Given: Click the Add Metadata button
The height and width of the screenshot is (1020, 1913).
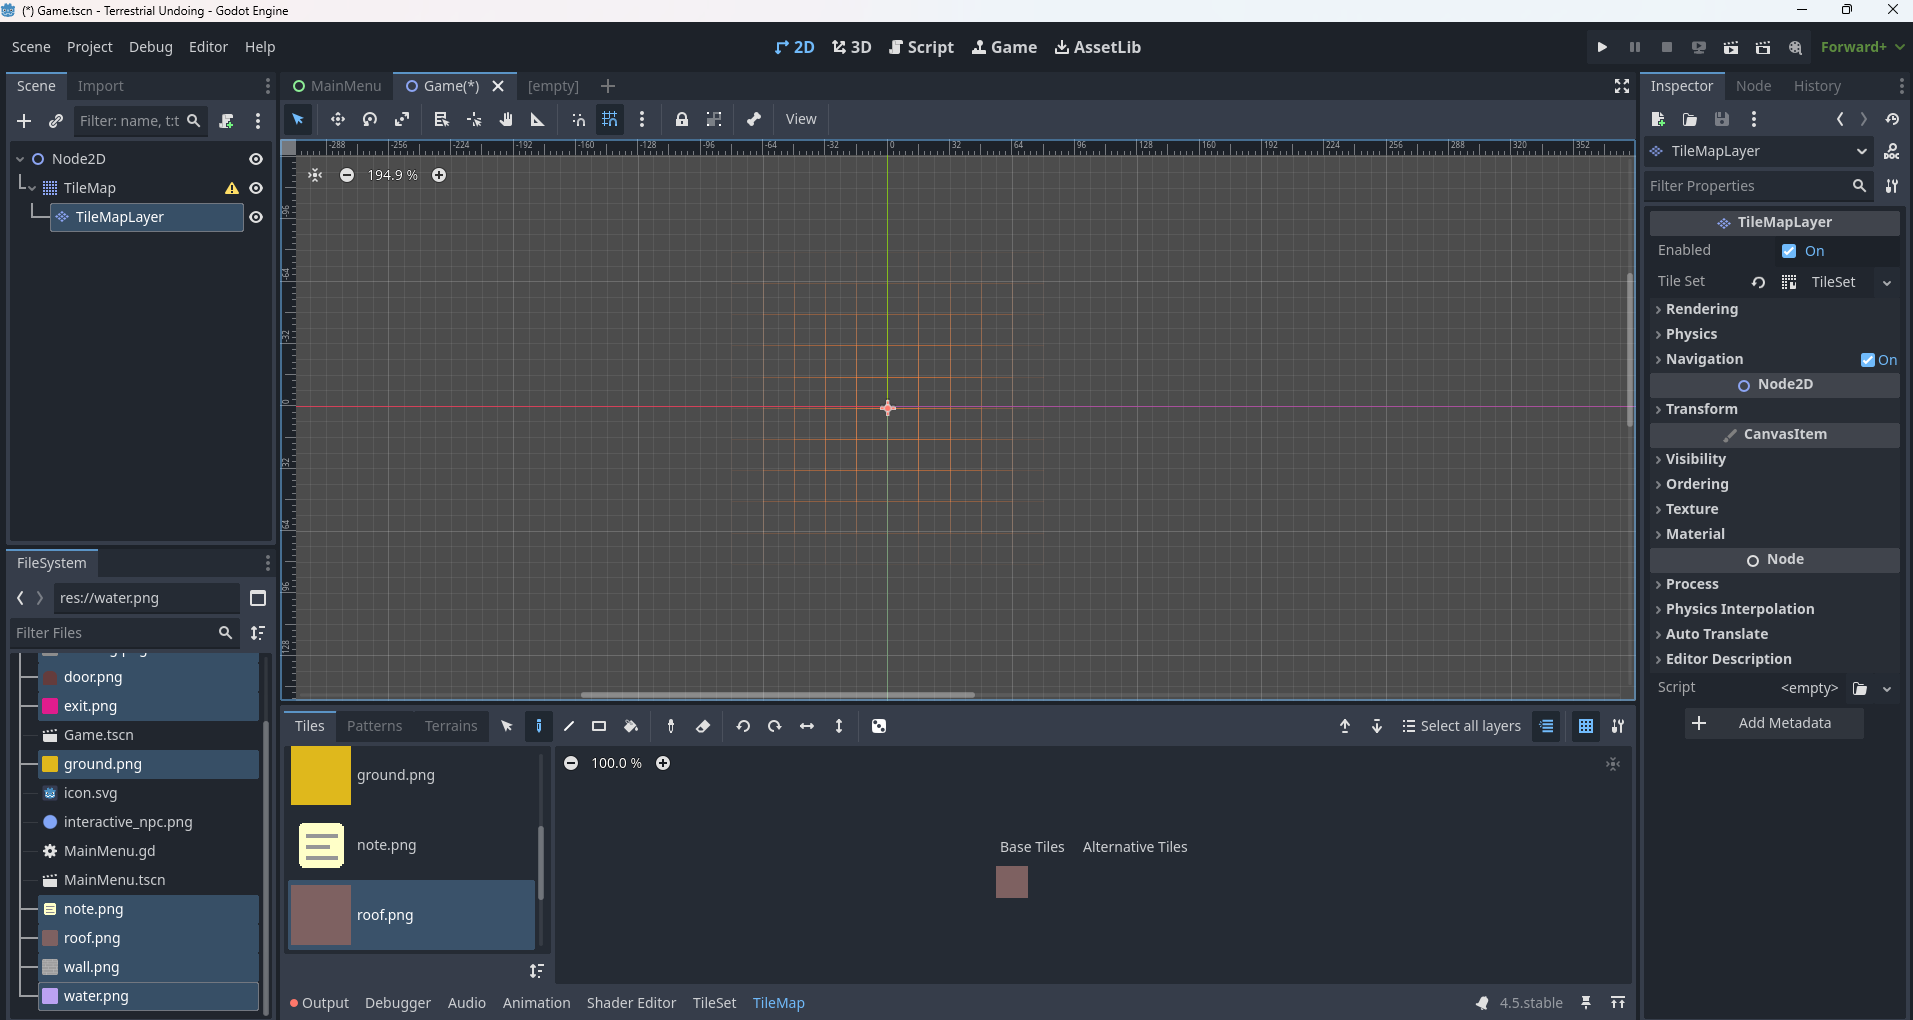Looking at the screenshot, I should [x=1774, y=723].
